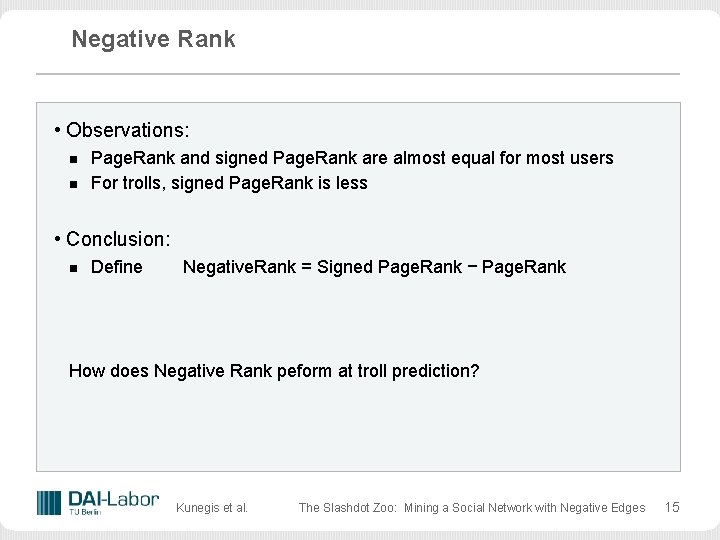
Task: Click the square bullet before "For trolls"
Action: [73, 184]
